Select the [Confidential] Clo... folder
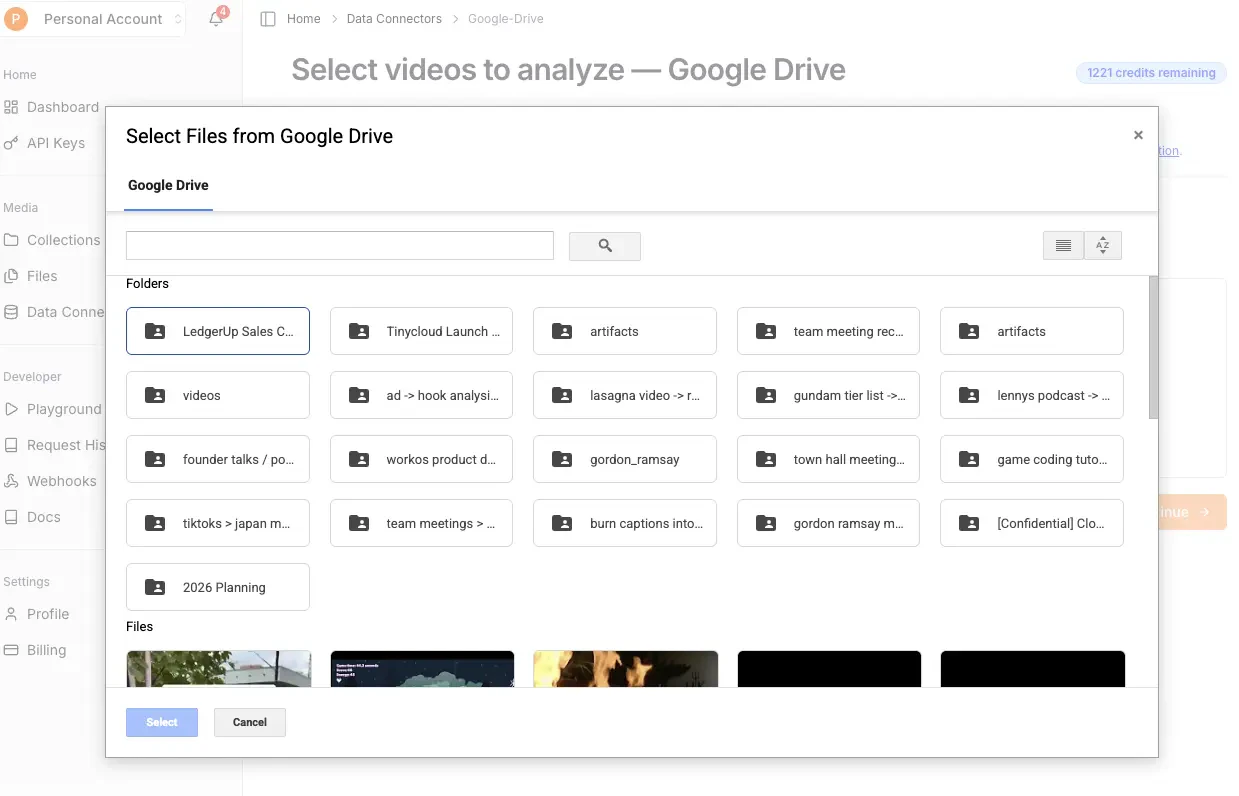This screenshot has width=1239, height=796. pyautogui.click(x=1032, y=523)
